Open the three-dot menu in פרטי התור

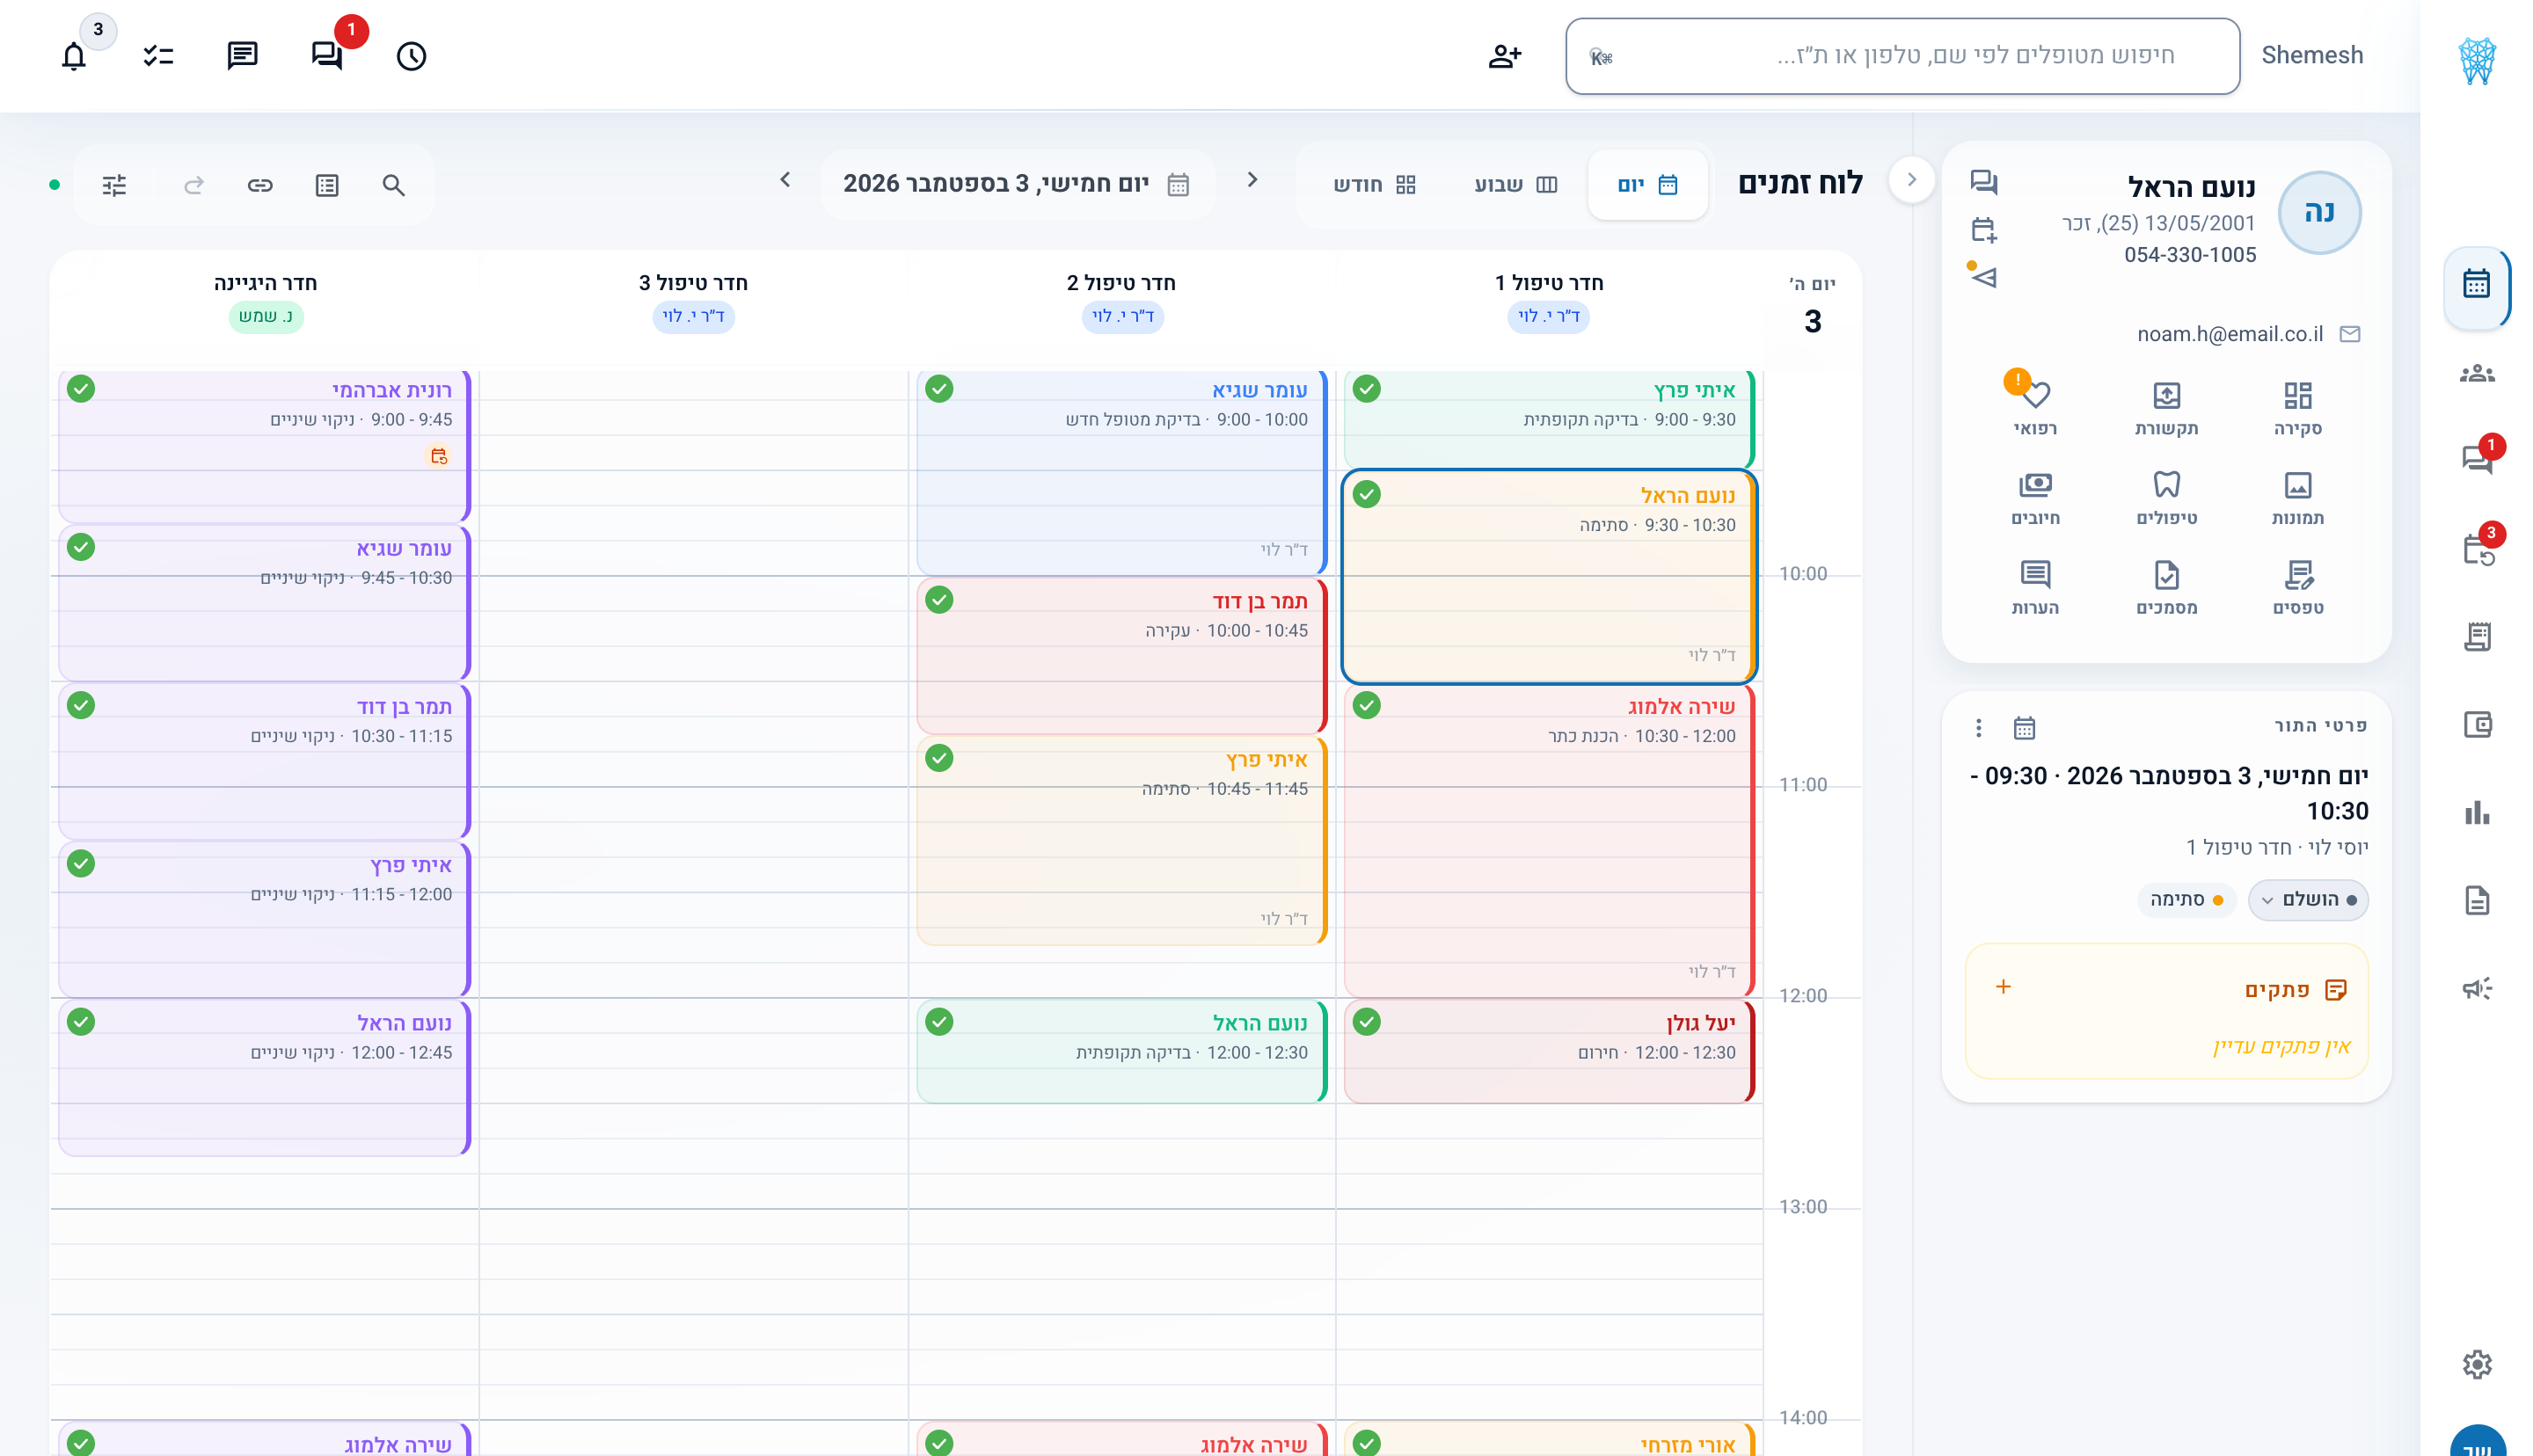tap(1978, 727)
